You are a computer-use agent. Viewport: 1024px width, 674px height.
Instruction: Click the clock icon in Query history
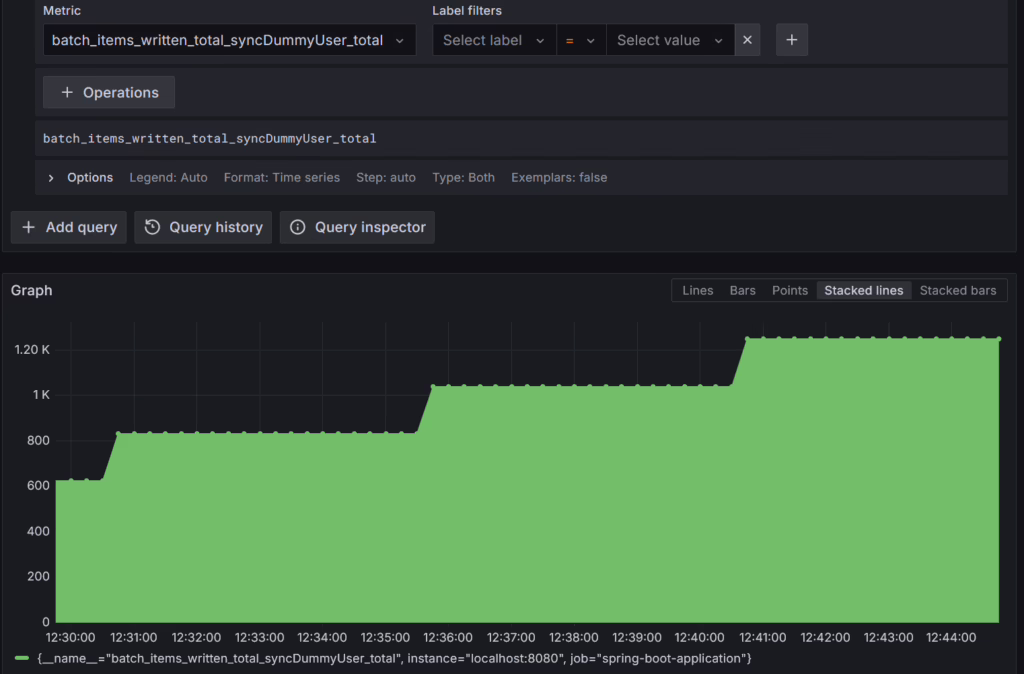tap(152, 227)
